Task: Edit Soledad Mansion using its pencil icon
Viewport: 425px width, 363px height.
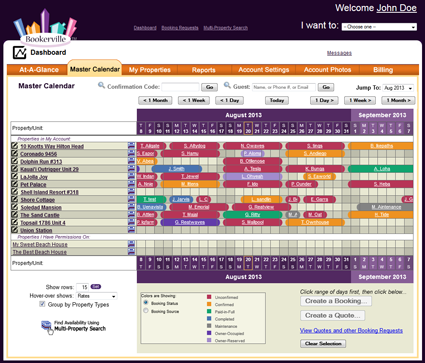Action: click(14, 207)
